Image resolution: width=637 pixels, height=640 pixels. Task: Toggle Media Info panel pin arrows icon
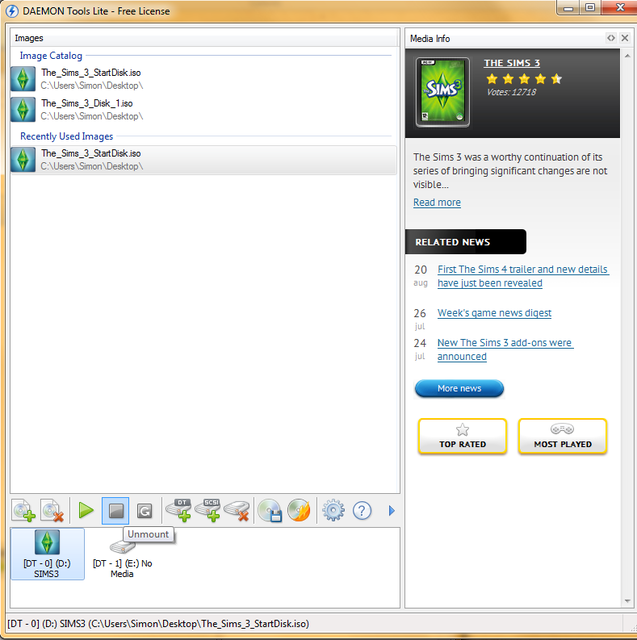[x=611, y=38]
